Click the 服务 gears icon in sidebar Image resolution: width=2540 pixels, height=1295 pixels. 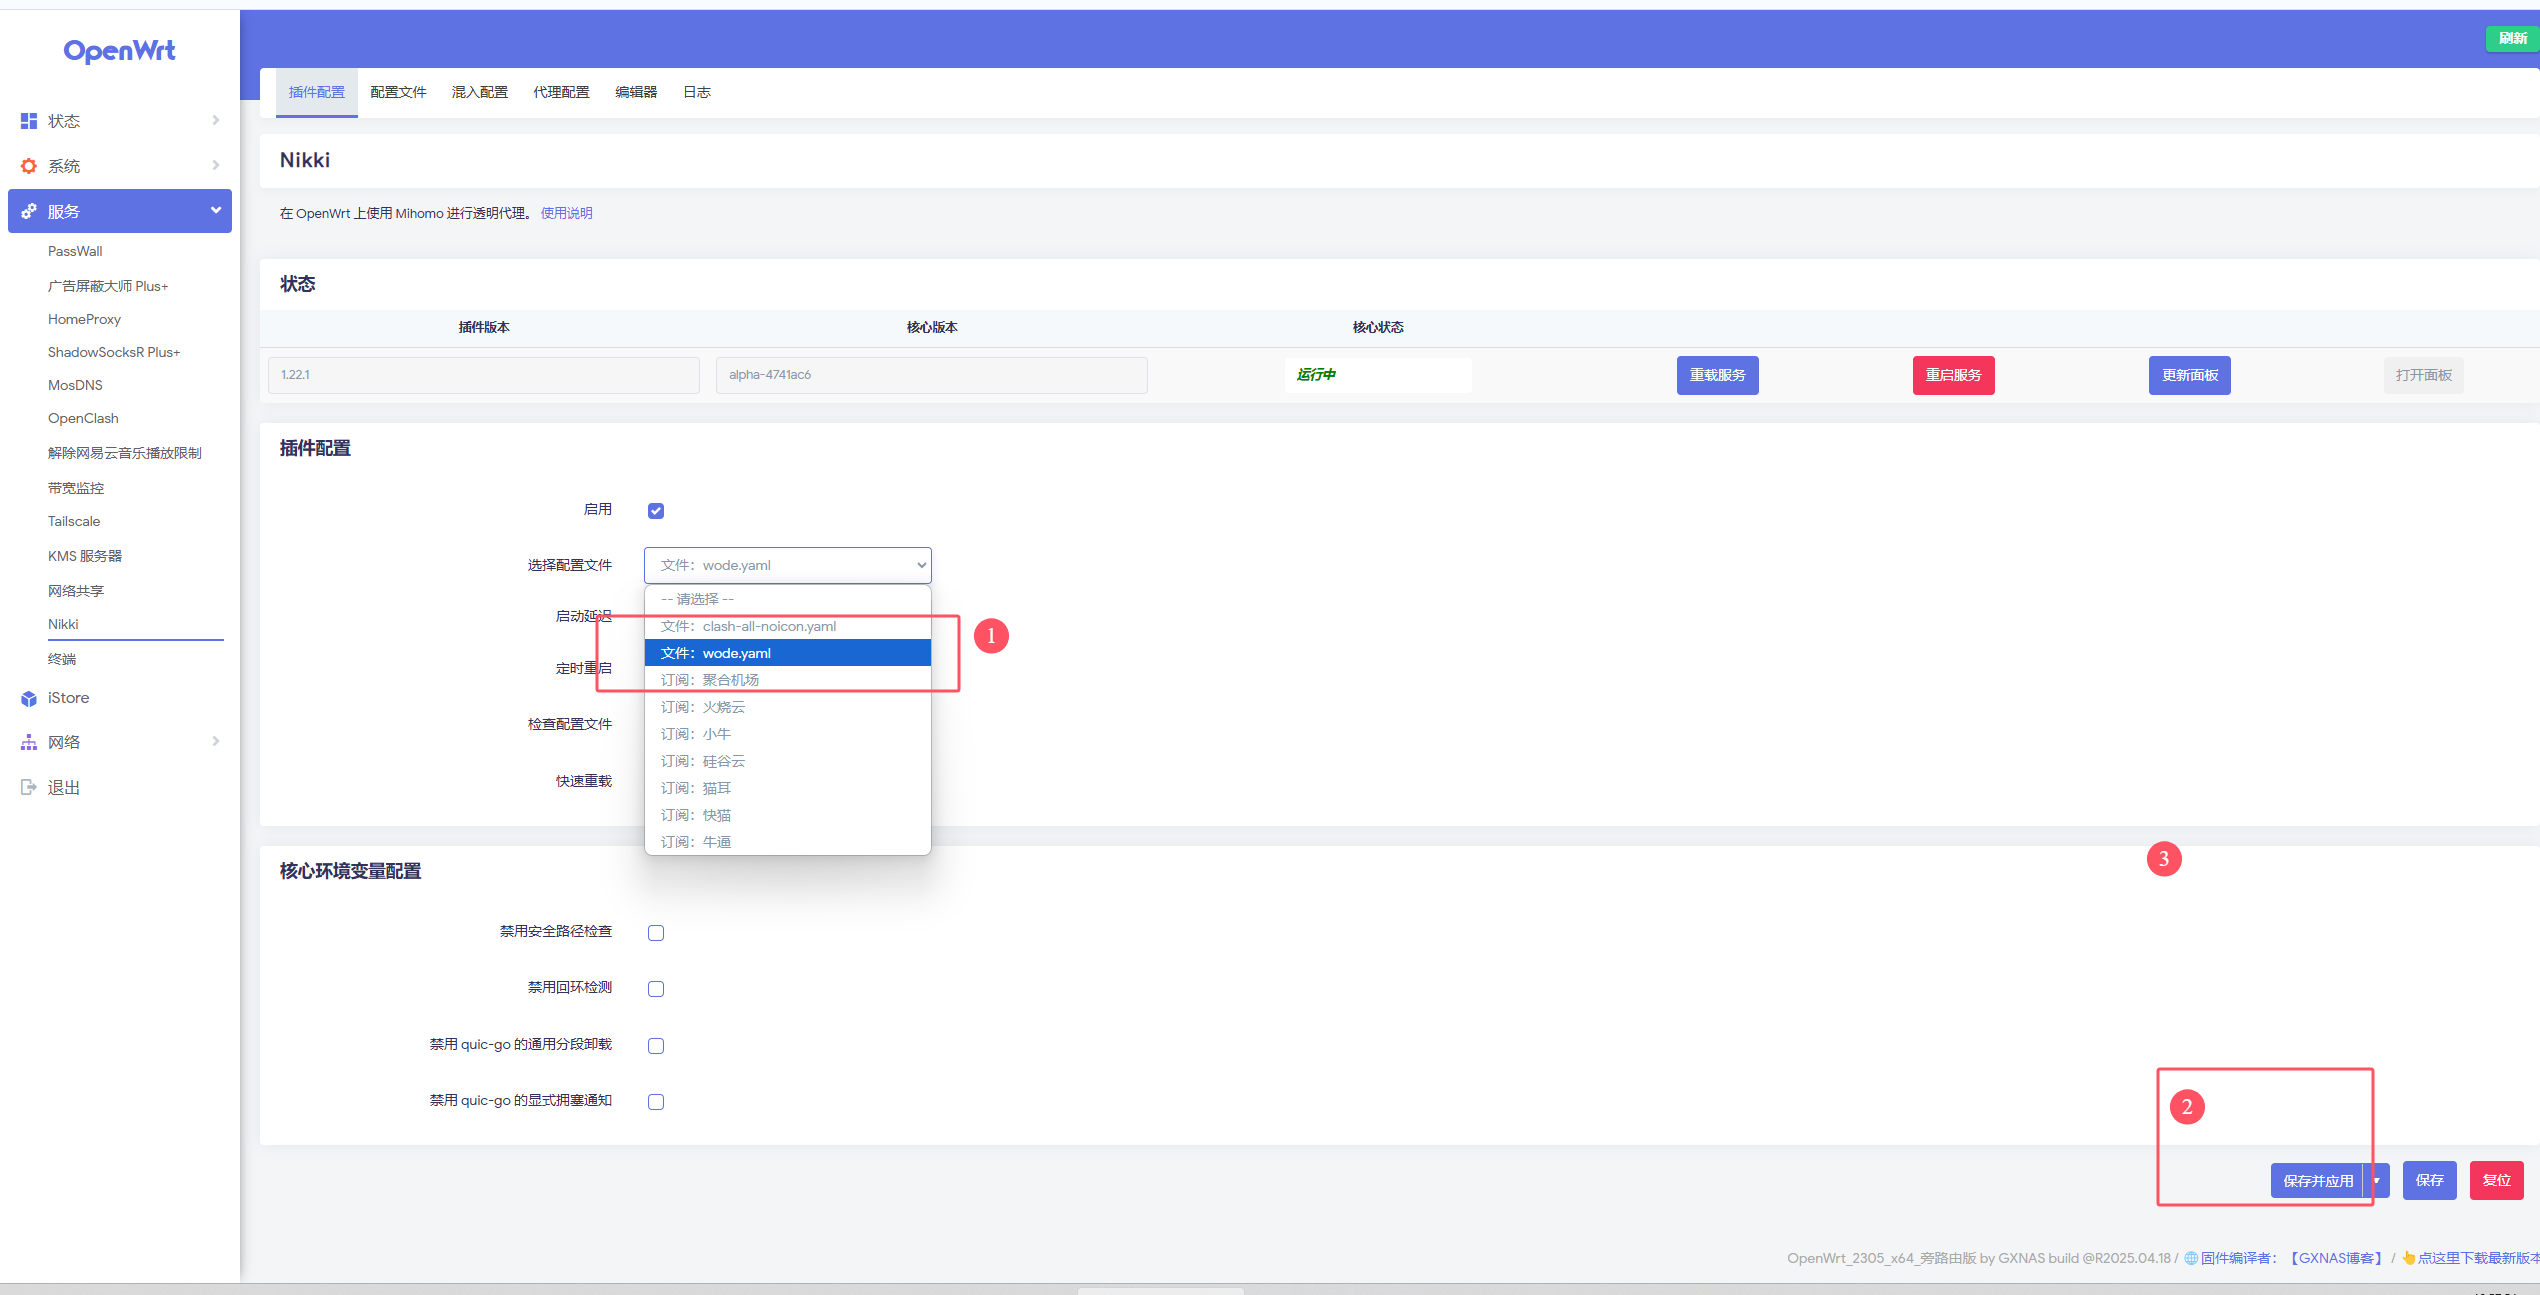click(x=29, y=211)
